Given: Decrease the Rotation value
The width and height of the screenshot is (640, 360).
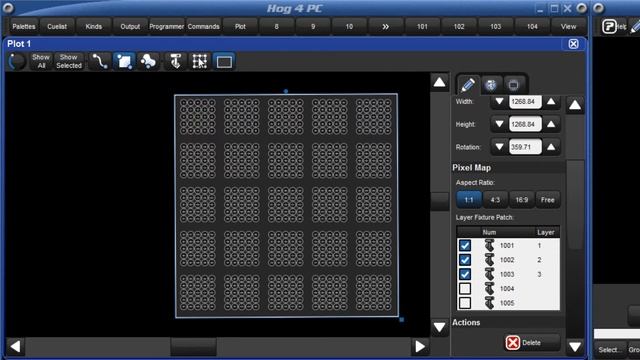Looking at the screenshot, I should 499,147.
